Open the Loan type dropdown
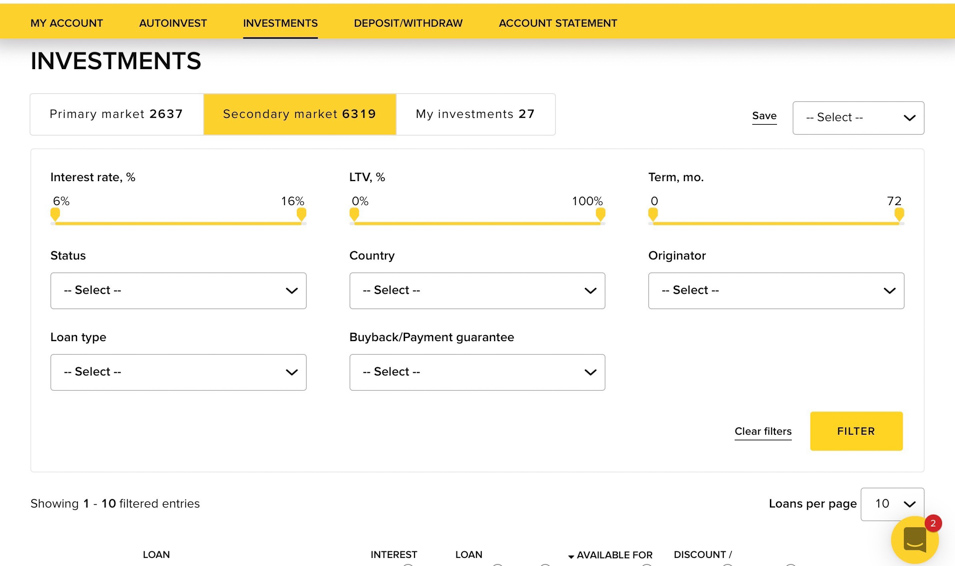 pos(178,372)
